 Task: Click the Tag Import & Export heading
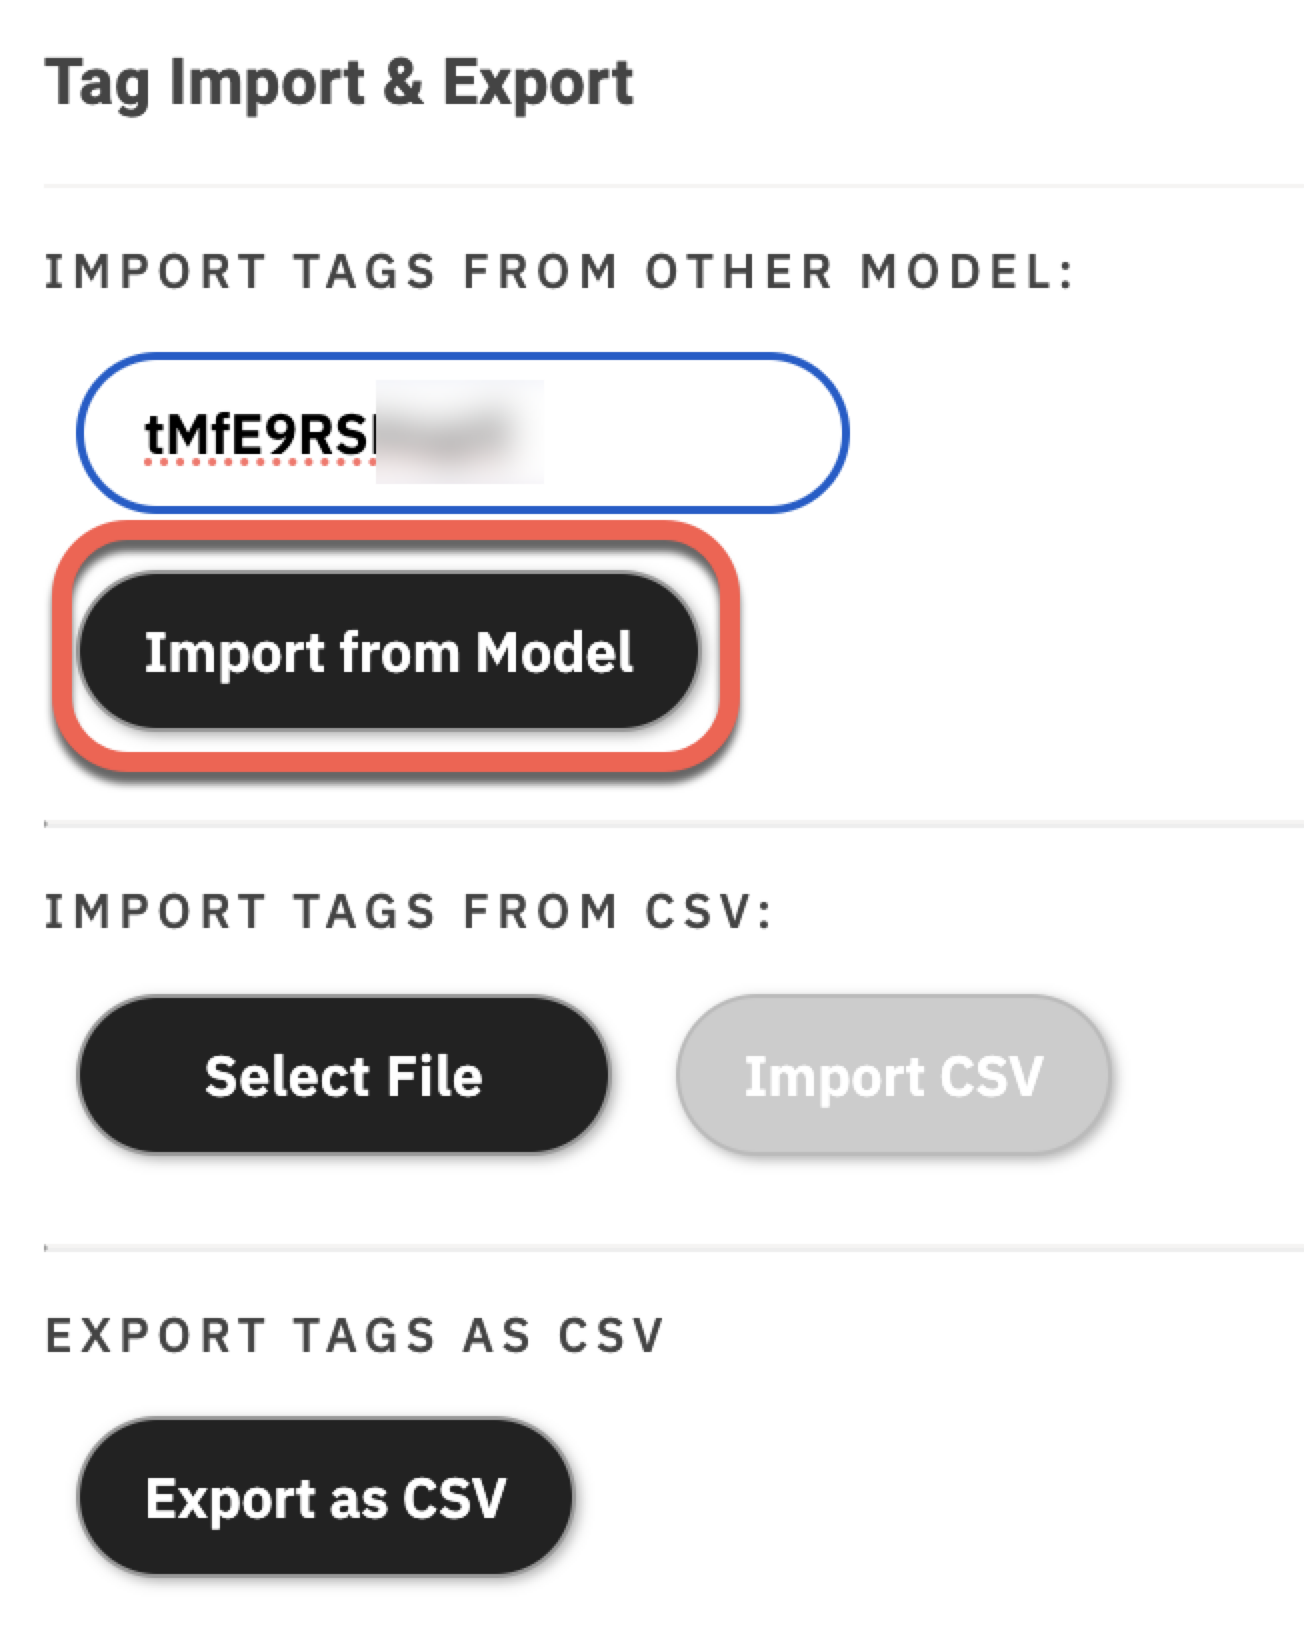click(340, 82)
